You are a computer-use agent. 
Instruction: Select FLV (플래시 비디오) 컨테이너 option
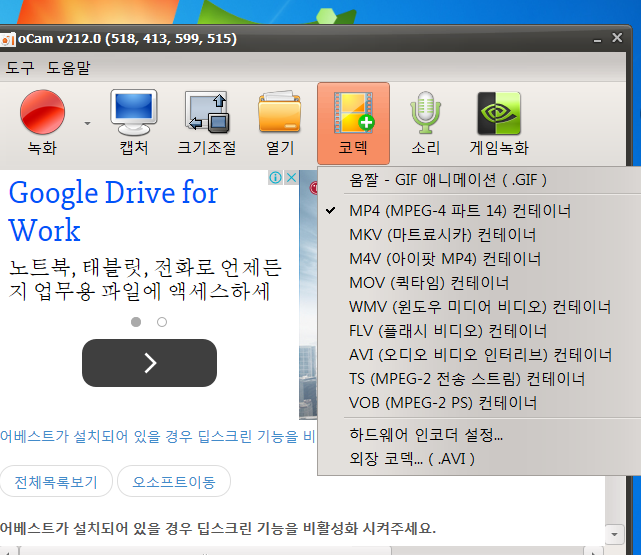(479, 331)
